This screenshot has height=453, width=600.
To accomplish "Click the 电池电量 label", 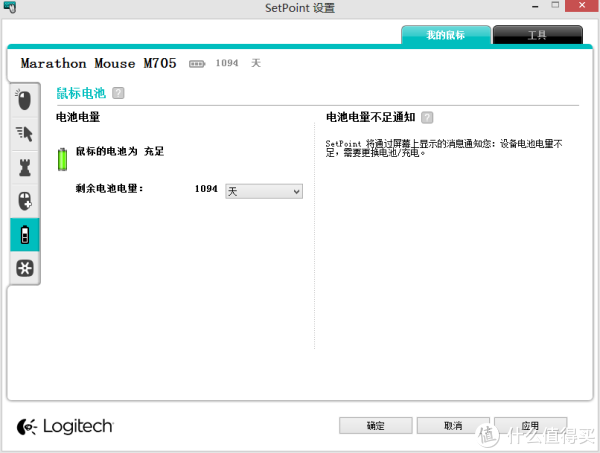I will [x=78, y=117].
